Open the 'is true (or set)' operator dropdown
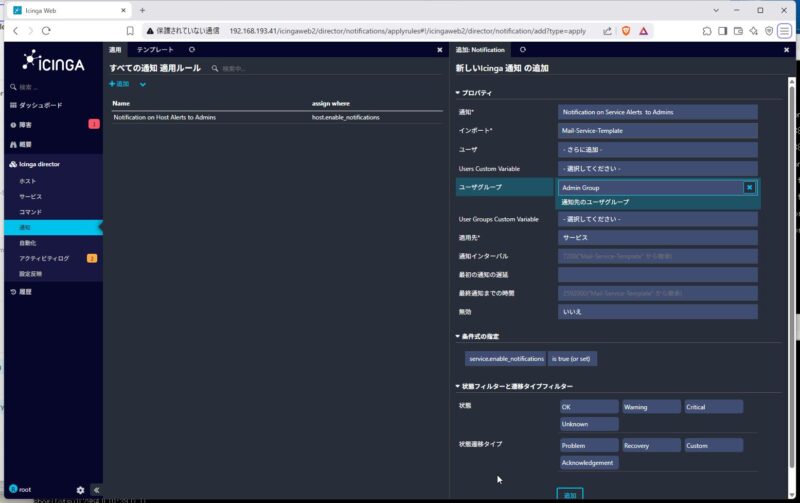800x503 pixels. click(572, 359)
